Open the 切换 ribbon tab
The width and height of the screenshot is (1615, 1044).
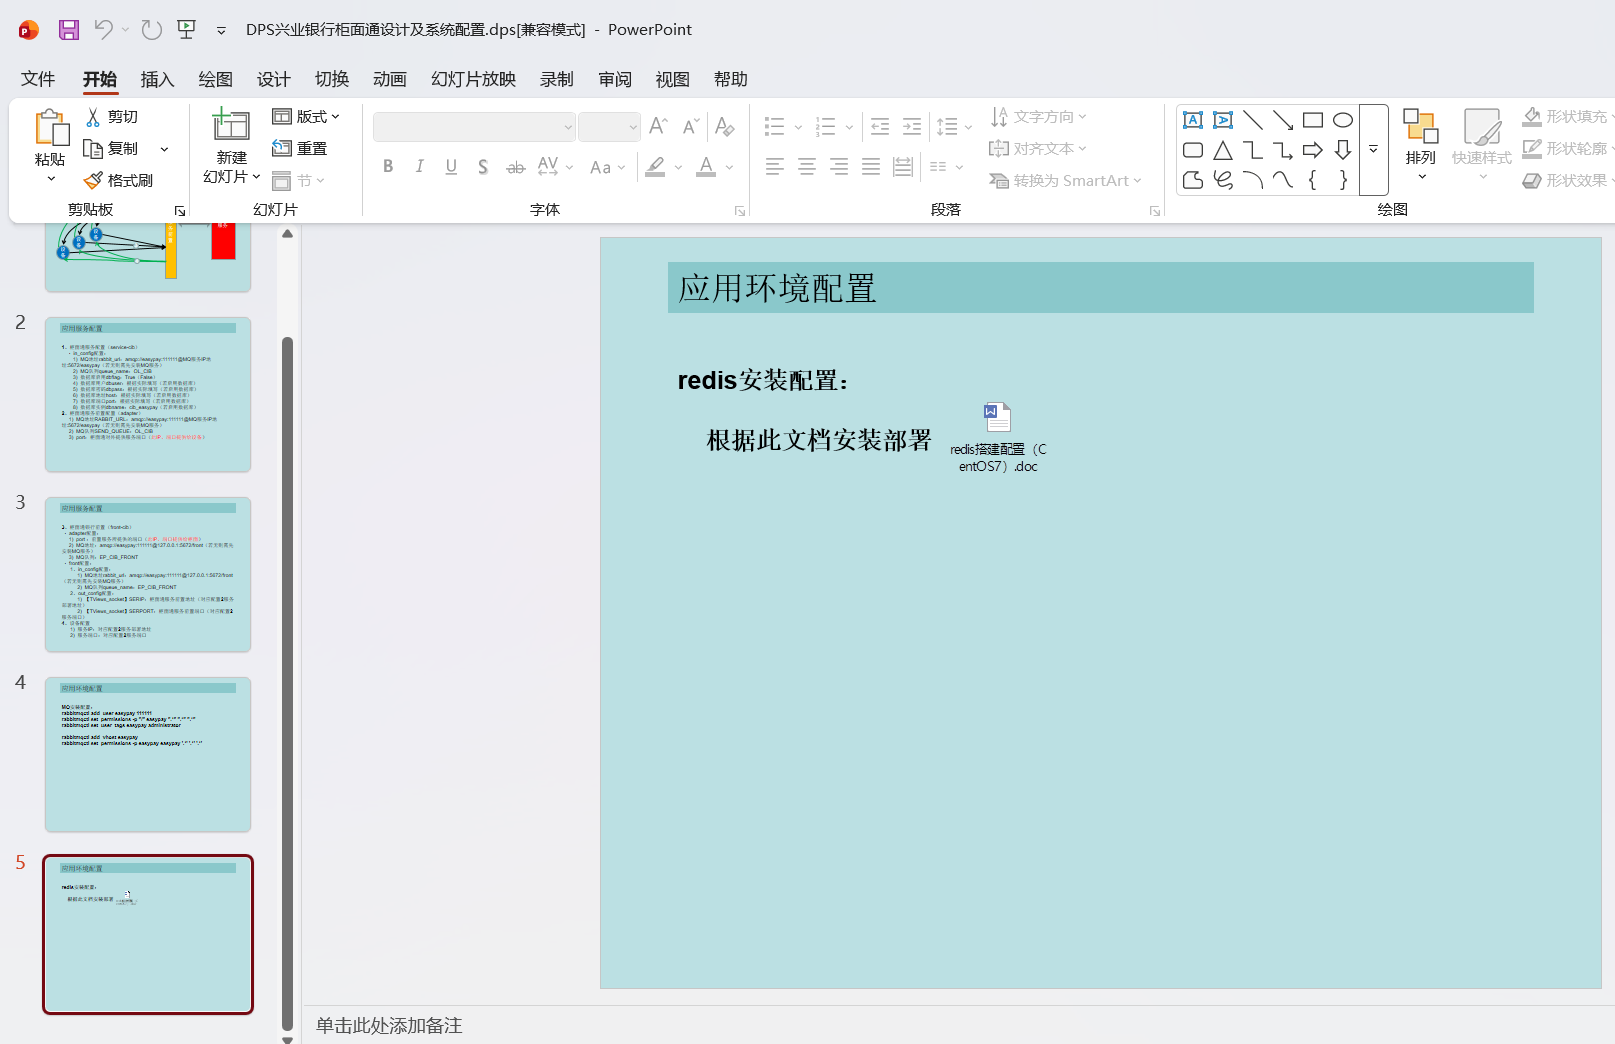point(332,79)
